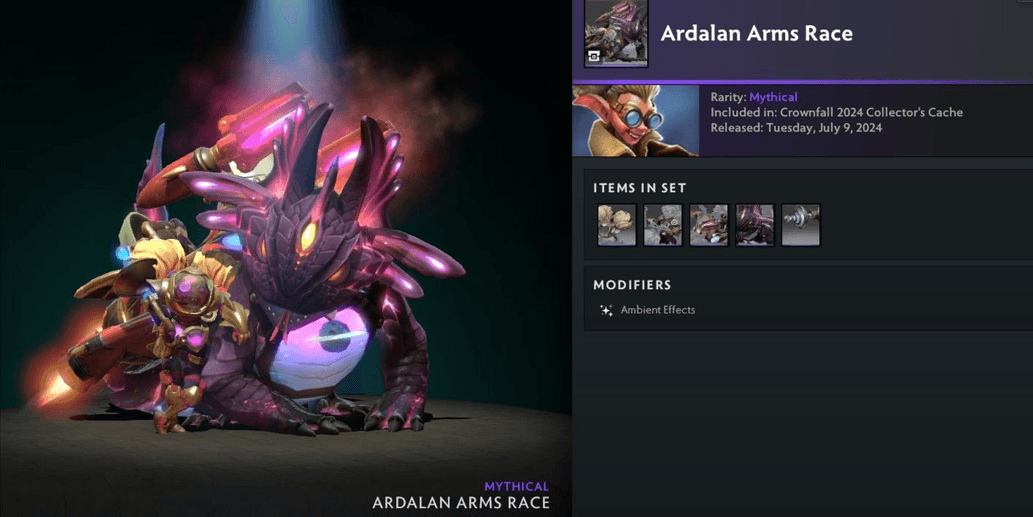Viewport: 1033px width, 517px height.
Task: Click the Ambient Effects sparkle icon
Action: (x=606, y=310)
